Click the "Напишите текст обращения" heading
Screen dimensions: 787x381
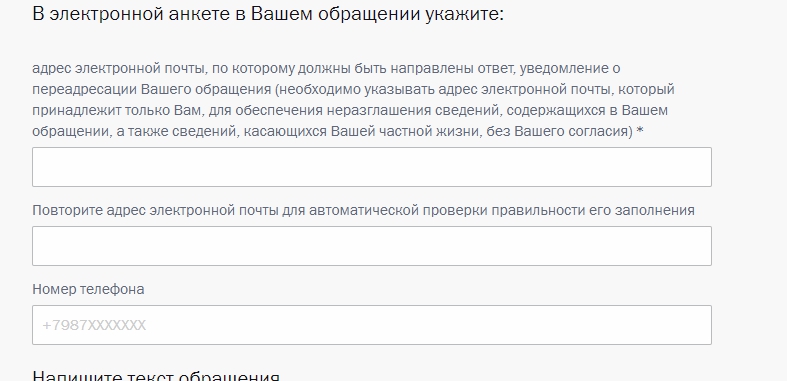(156, 375)
